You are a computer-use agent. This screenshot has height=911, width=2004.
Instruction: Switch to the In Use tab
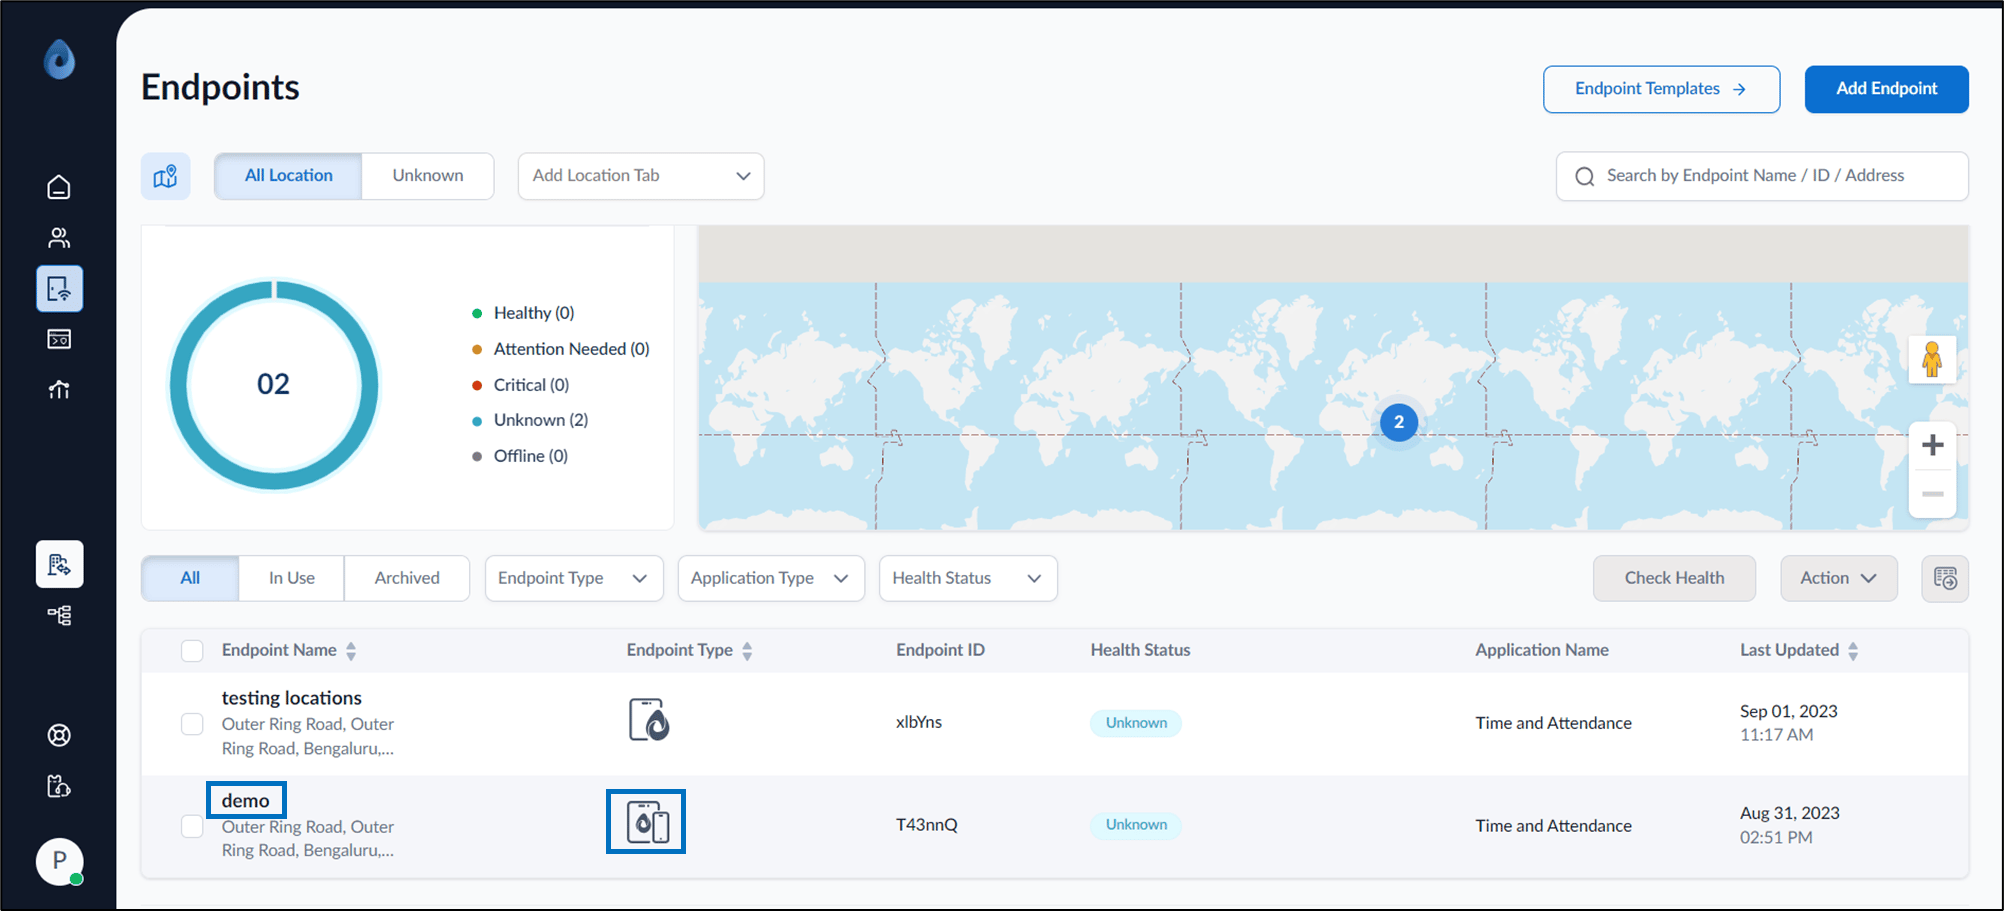pos(292,578)
